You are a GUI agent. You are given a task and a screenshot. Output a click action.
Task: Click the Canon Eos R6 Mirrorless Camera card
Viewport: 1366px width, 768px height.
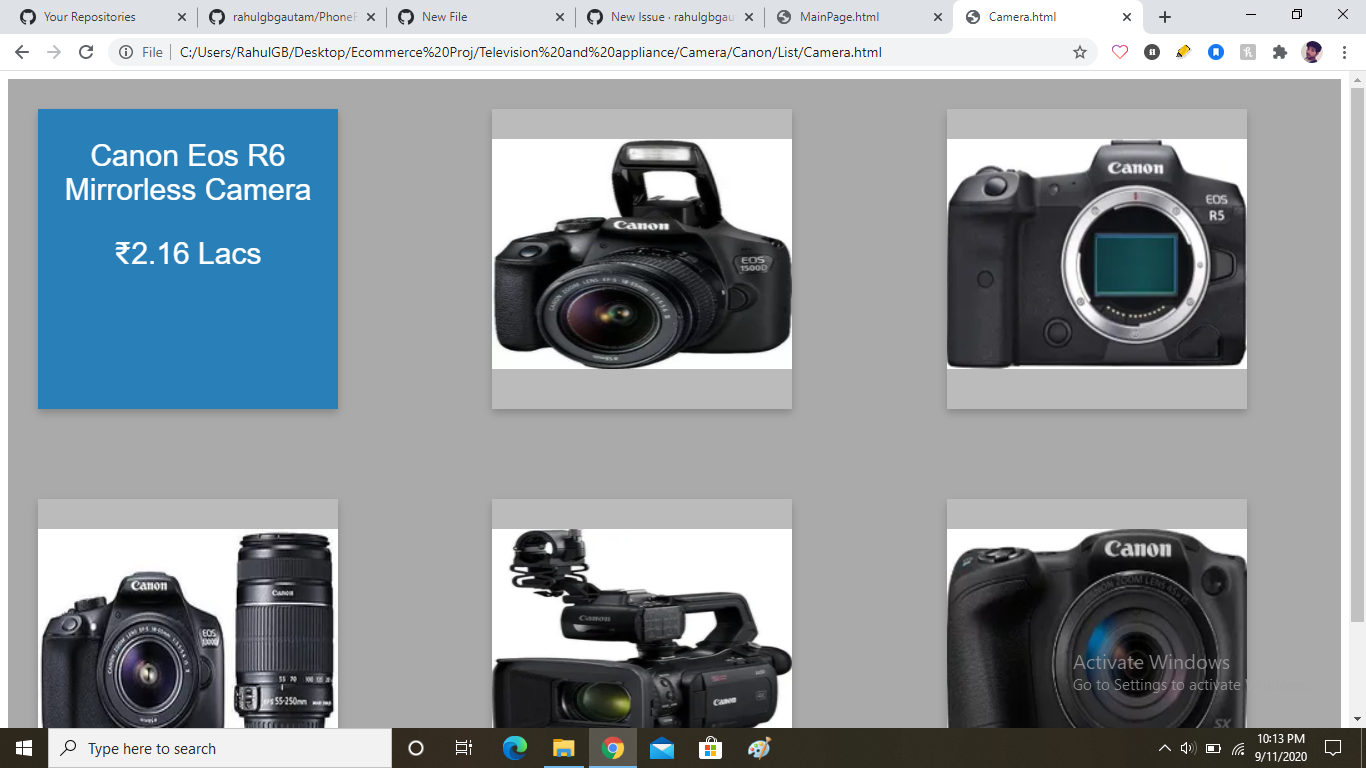point(188,259)
